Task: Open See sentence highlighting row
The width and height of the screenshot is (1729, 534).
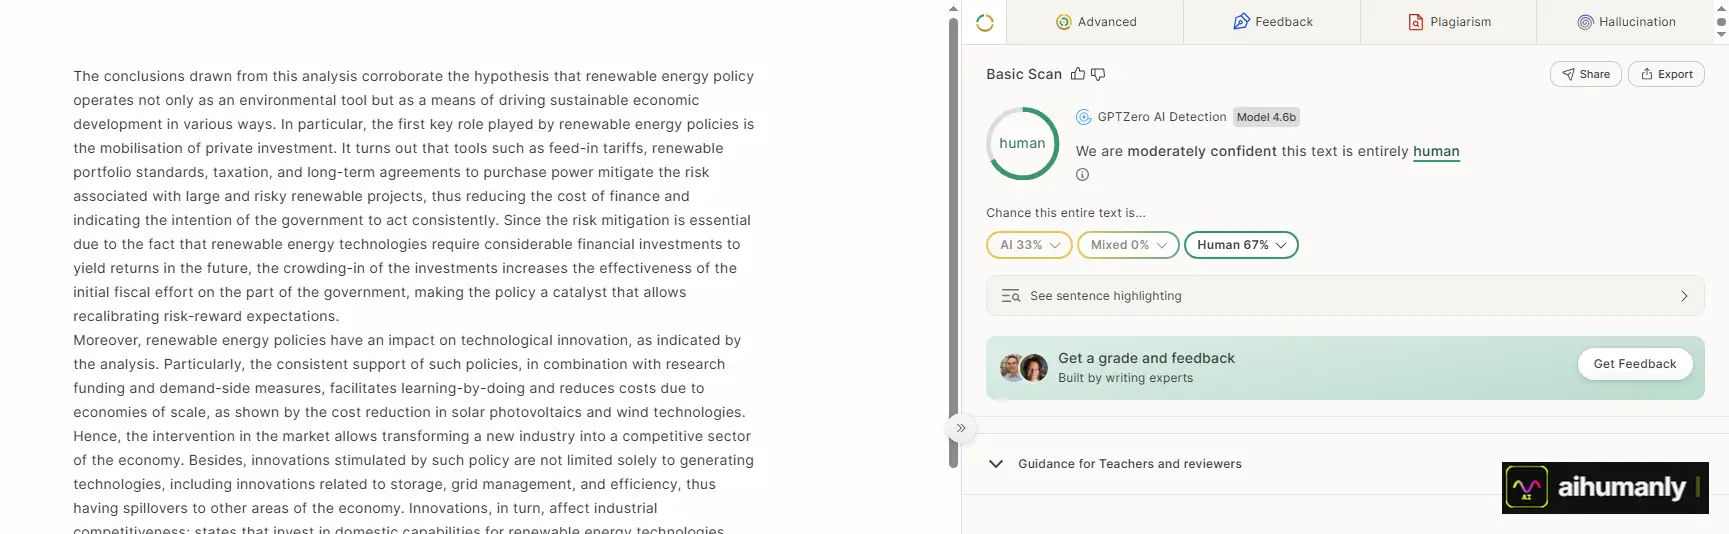Action: (x=1345, y=296)
